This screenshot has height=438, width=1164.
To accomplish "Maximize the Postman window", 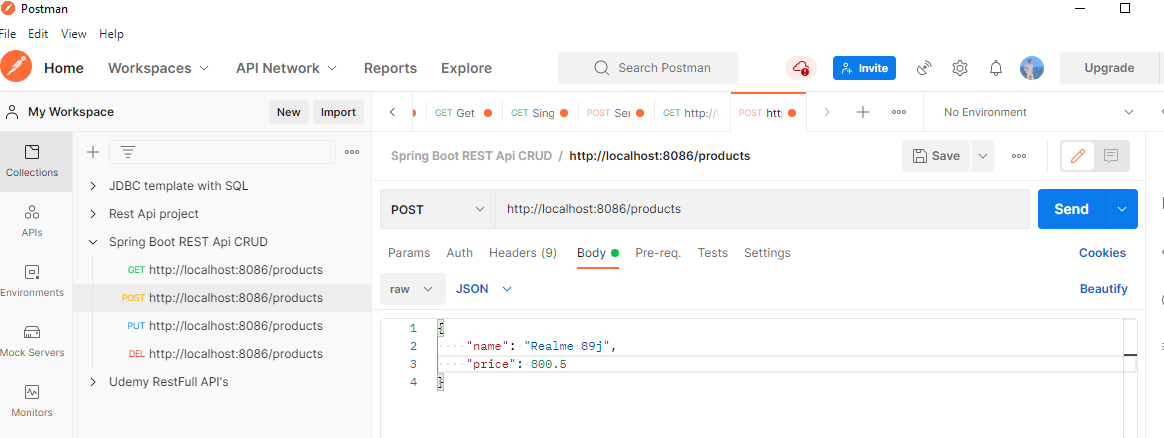I will click(x=1125, y=8).
